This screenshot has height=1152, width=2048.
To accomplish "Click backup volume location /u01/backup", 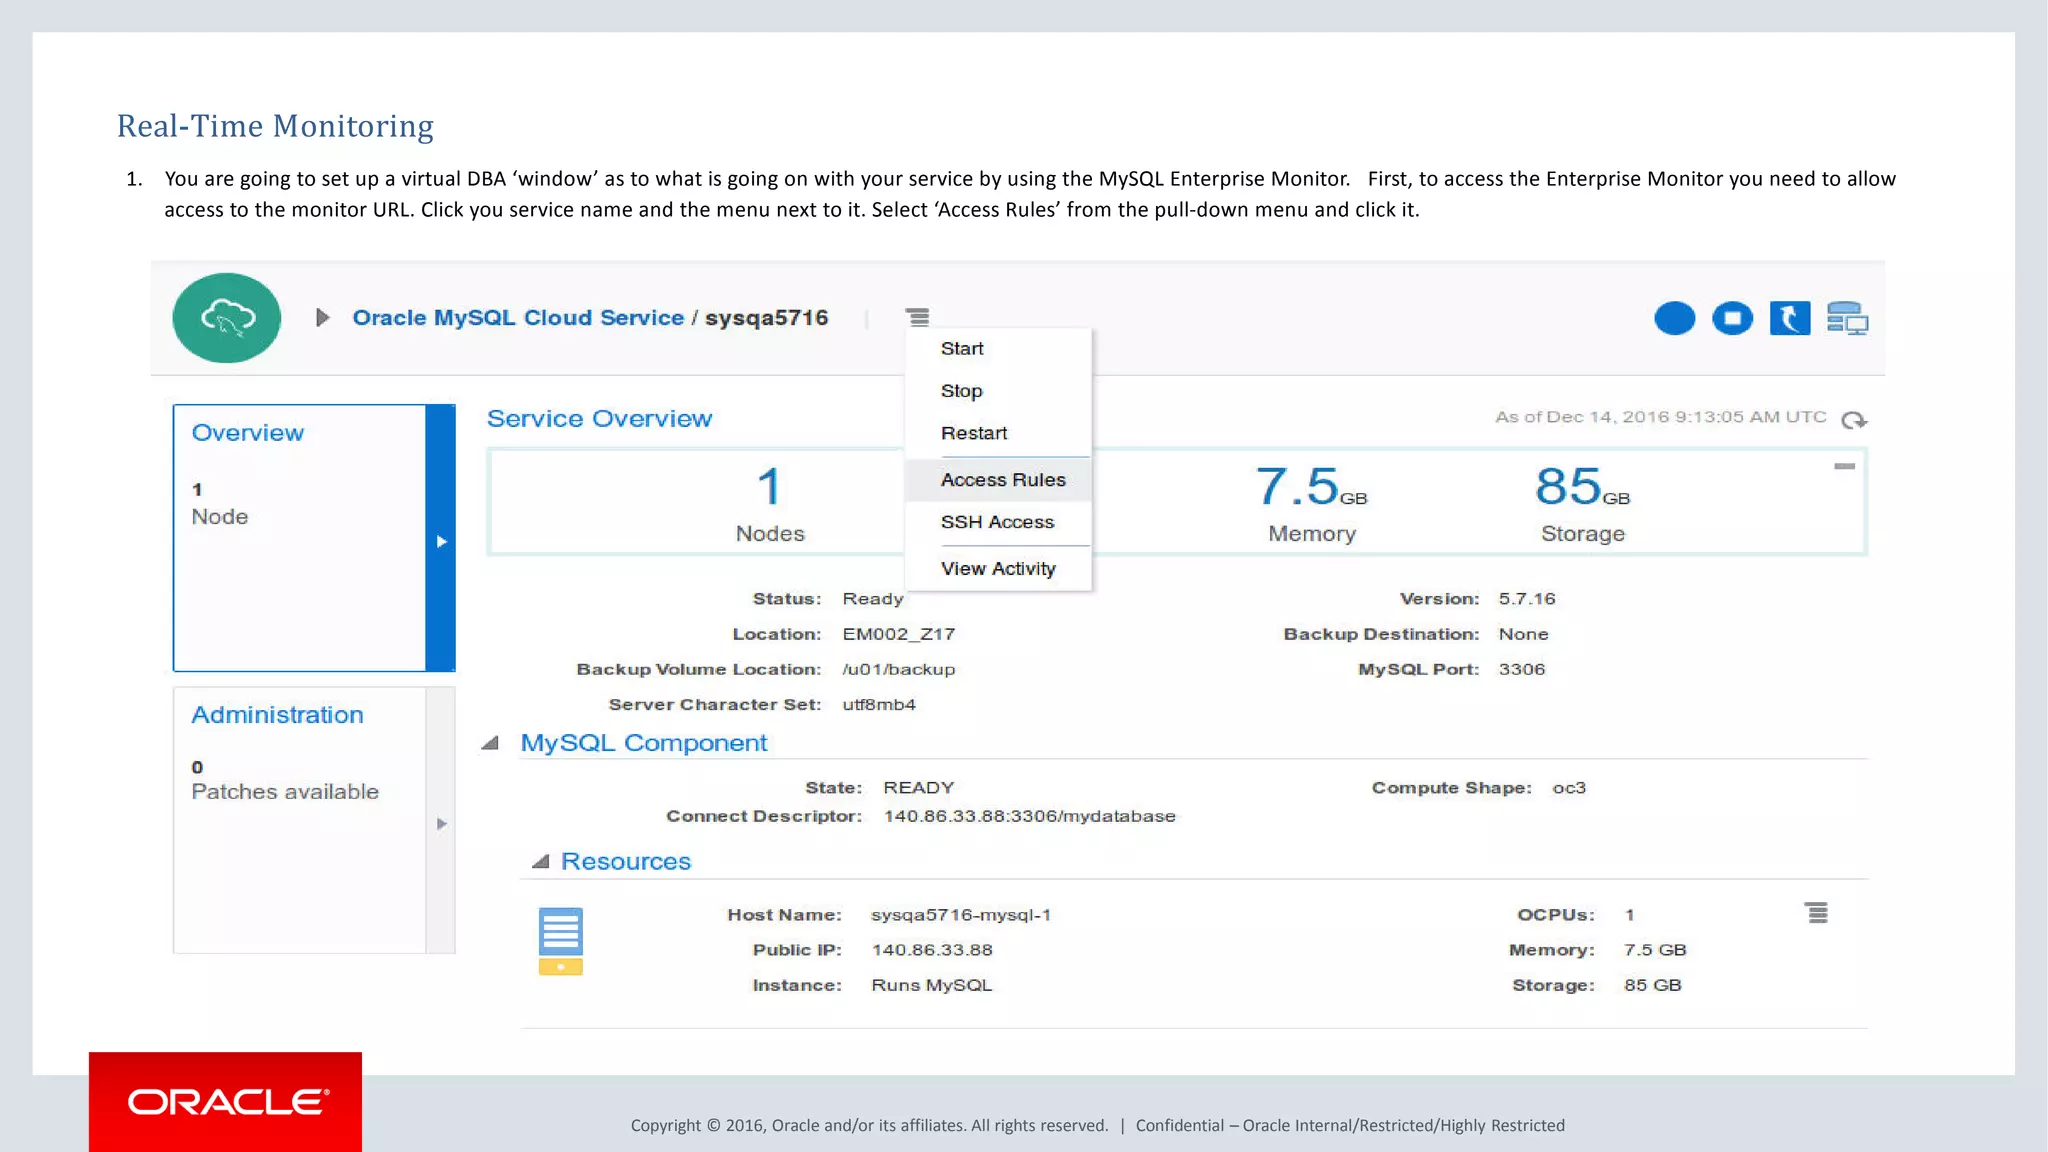I will click(x=899, y=669).
